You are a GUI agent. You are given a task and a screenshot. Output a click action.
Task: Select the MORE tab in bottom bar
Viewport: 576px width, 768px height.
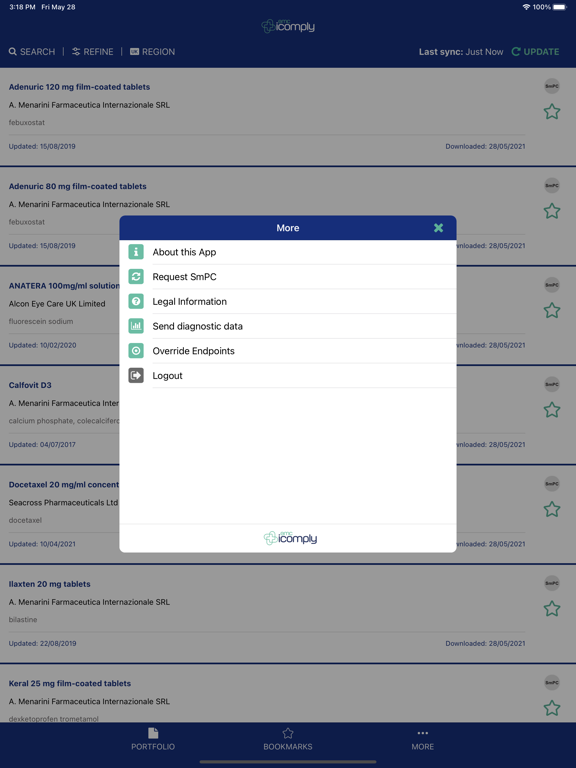click(x=423, y=740)
